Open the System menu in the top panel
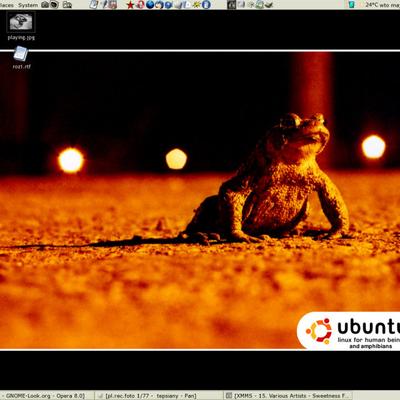 tap(28, 5)
